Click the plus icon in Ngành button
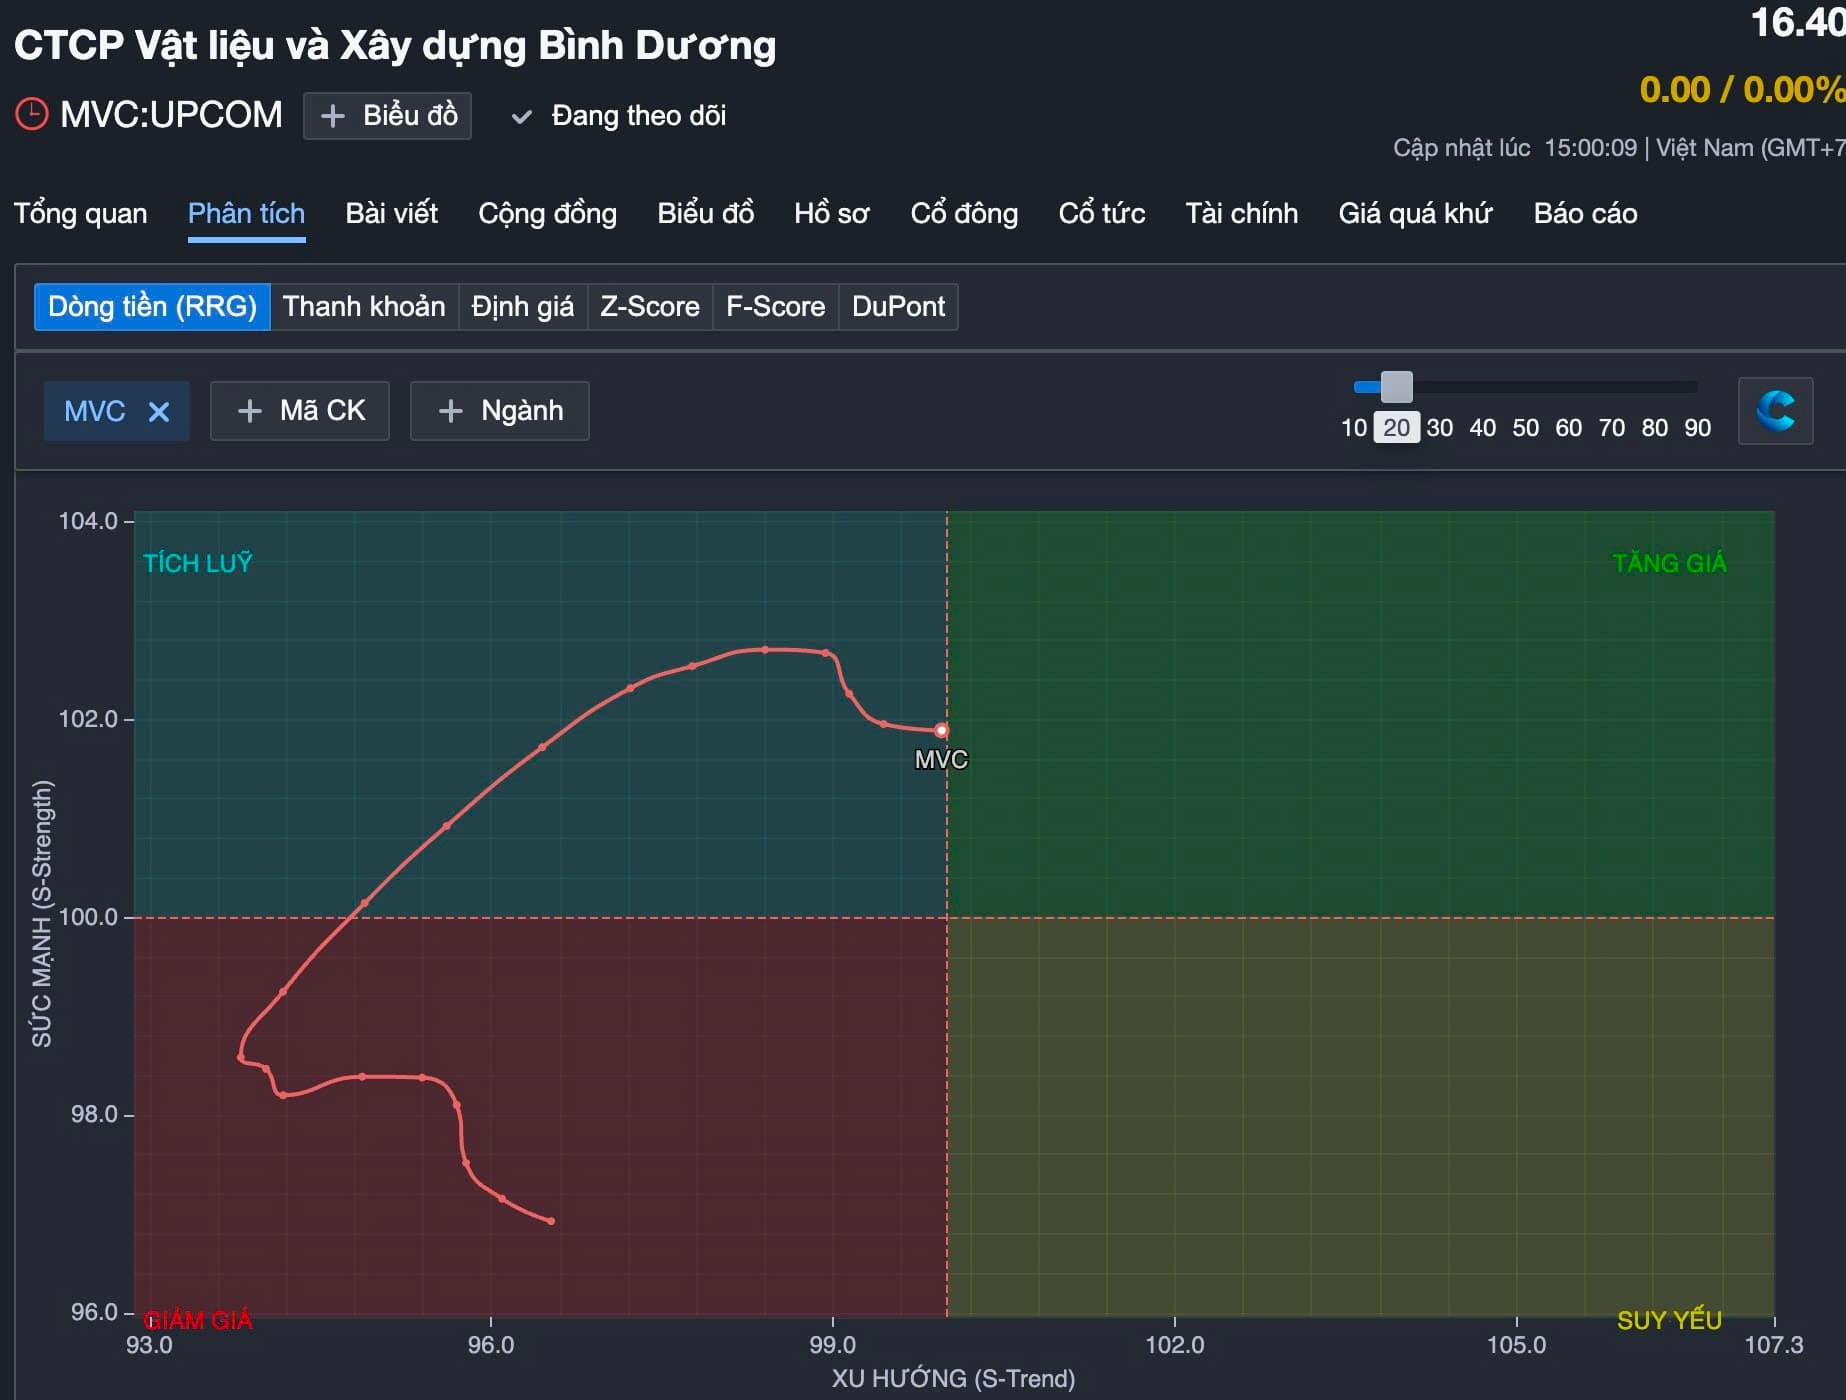Viewport: 1846px width, 1400px height. click(450, 411)
